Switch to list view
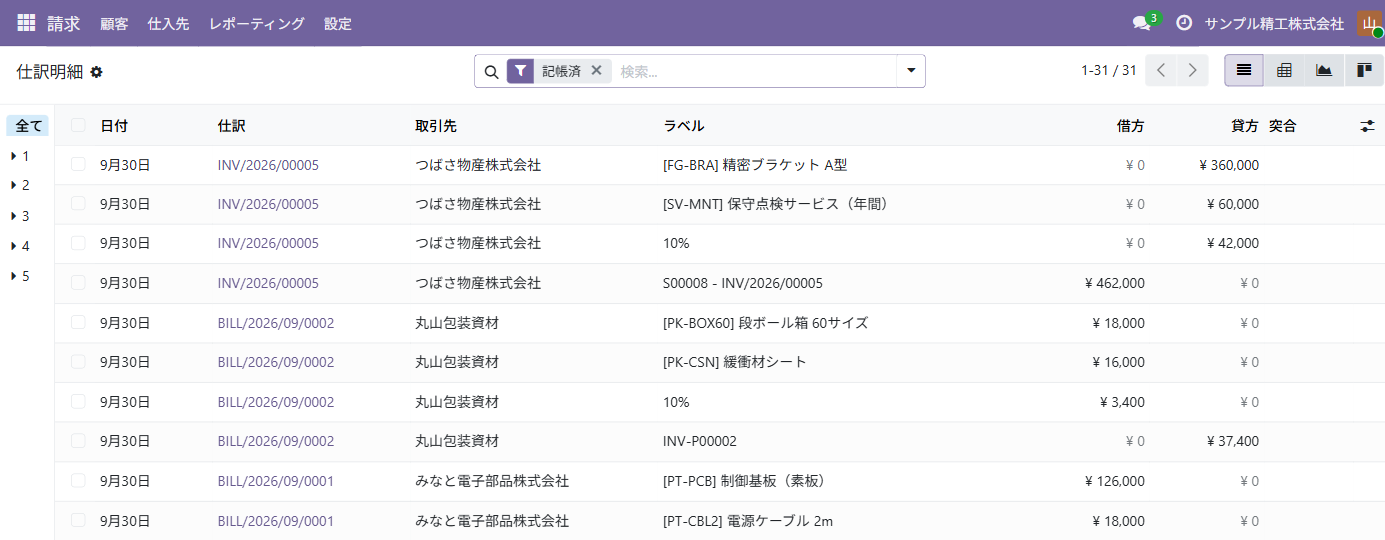1385x540 pixels. pos(1244,70)
